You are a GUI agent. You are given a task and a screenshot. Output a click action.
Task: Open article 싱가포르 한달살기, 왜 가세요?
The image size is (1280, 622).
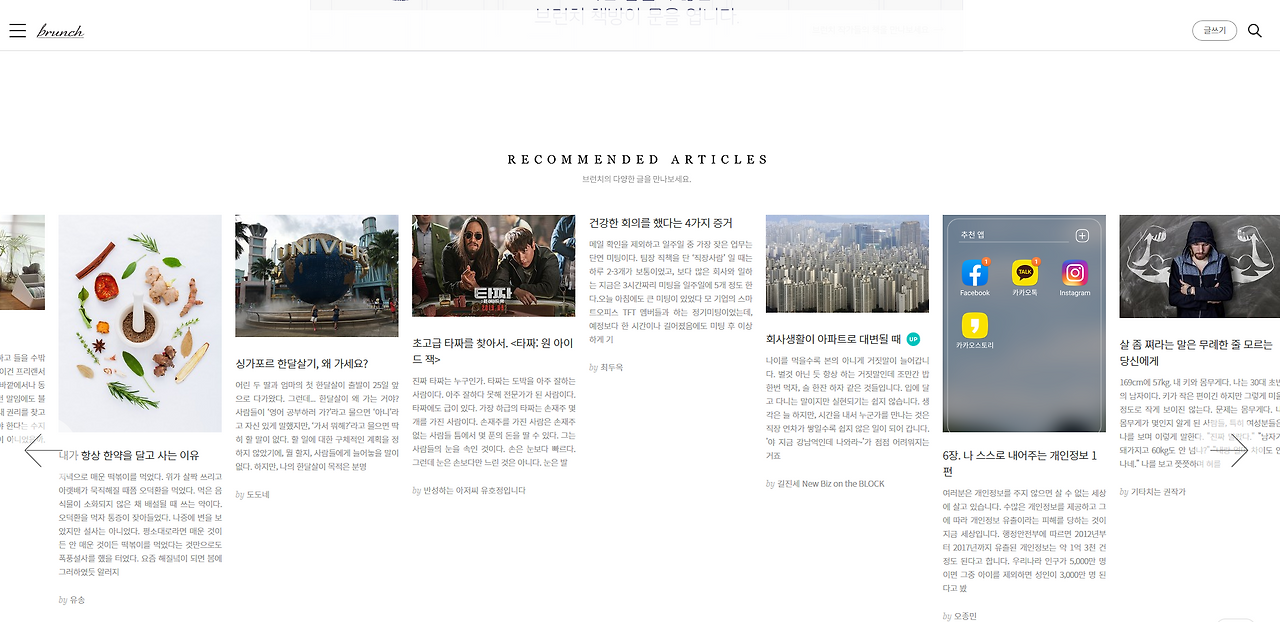pyautogui.click(x=302, y=364)
